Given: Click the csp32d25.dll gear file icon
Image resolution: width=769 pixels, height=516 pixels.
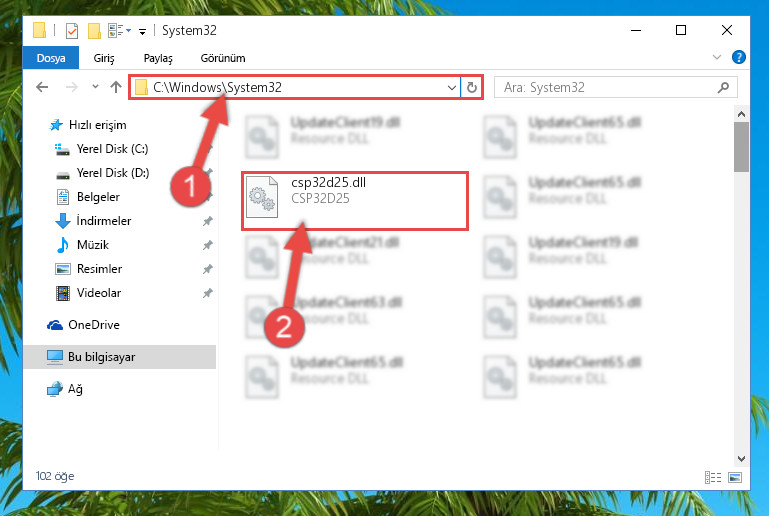Looking at the screenshot, I should pyautogui.click(x=262, y=197).
